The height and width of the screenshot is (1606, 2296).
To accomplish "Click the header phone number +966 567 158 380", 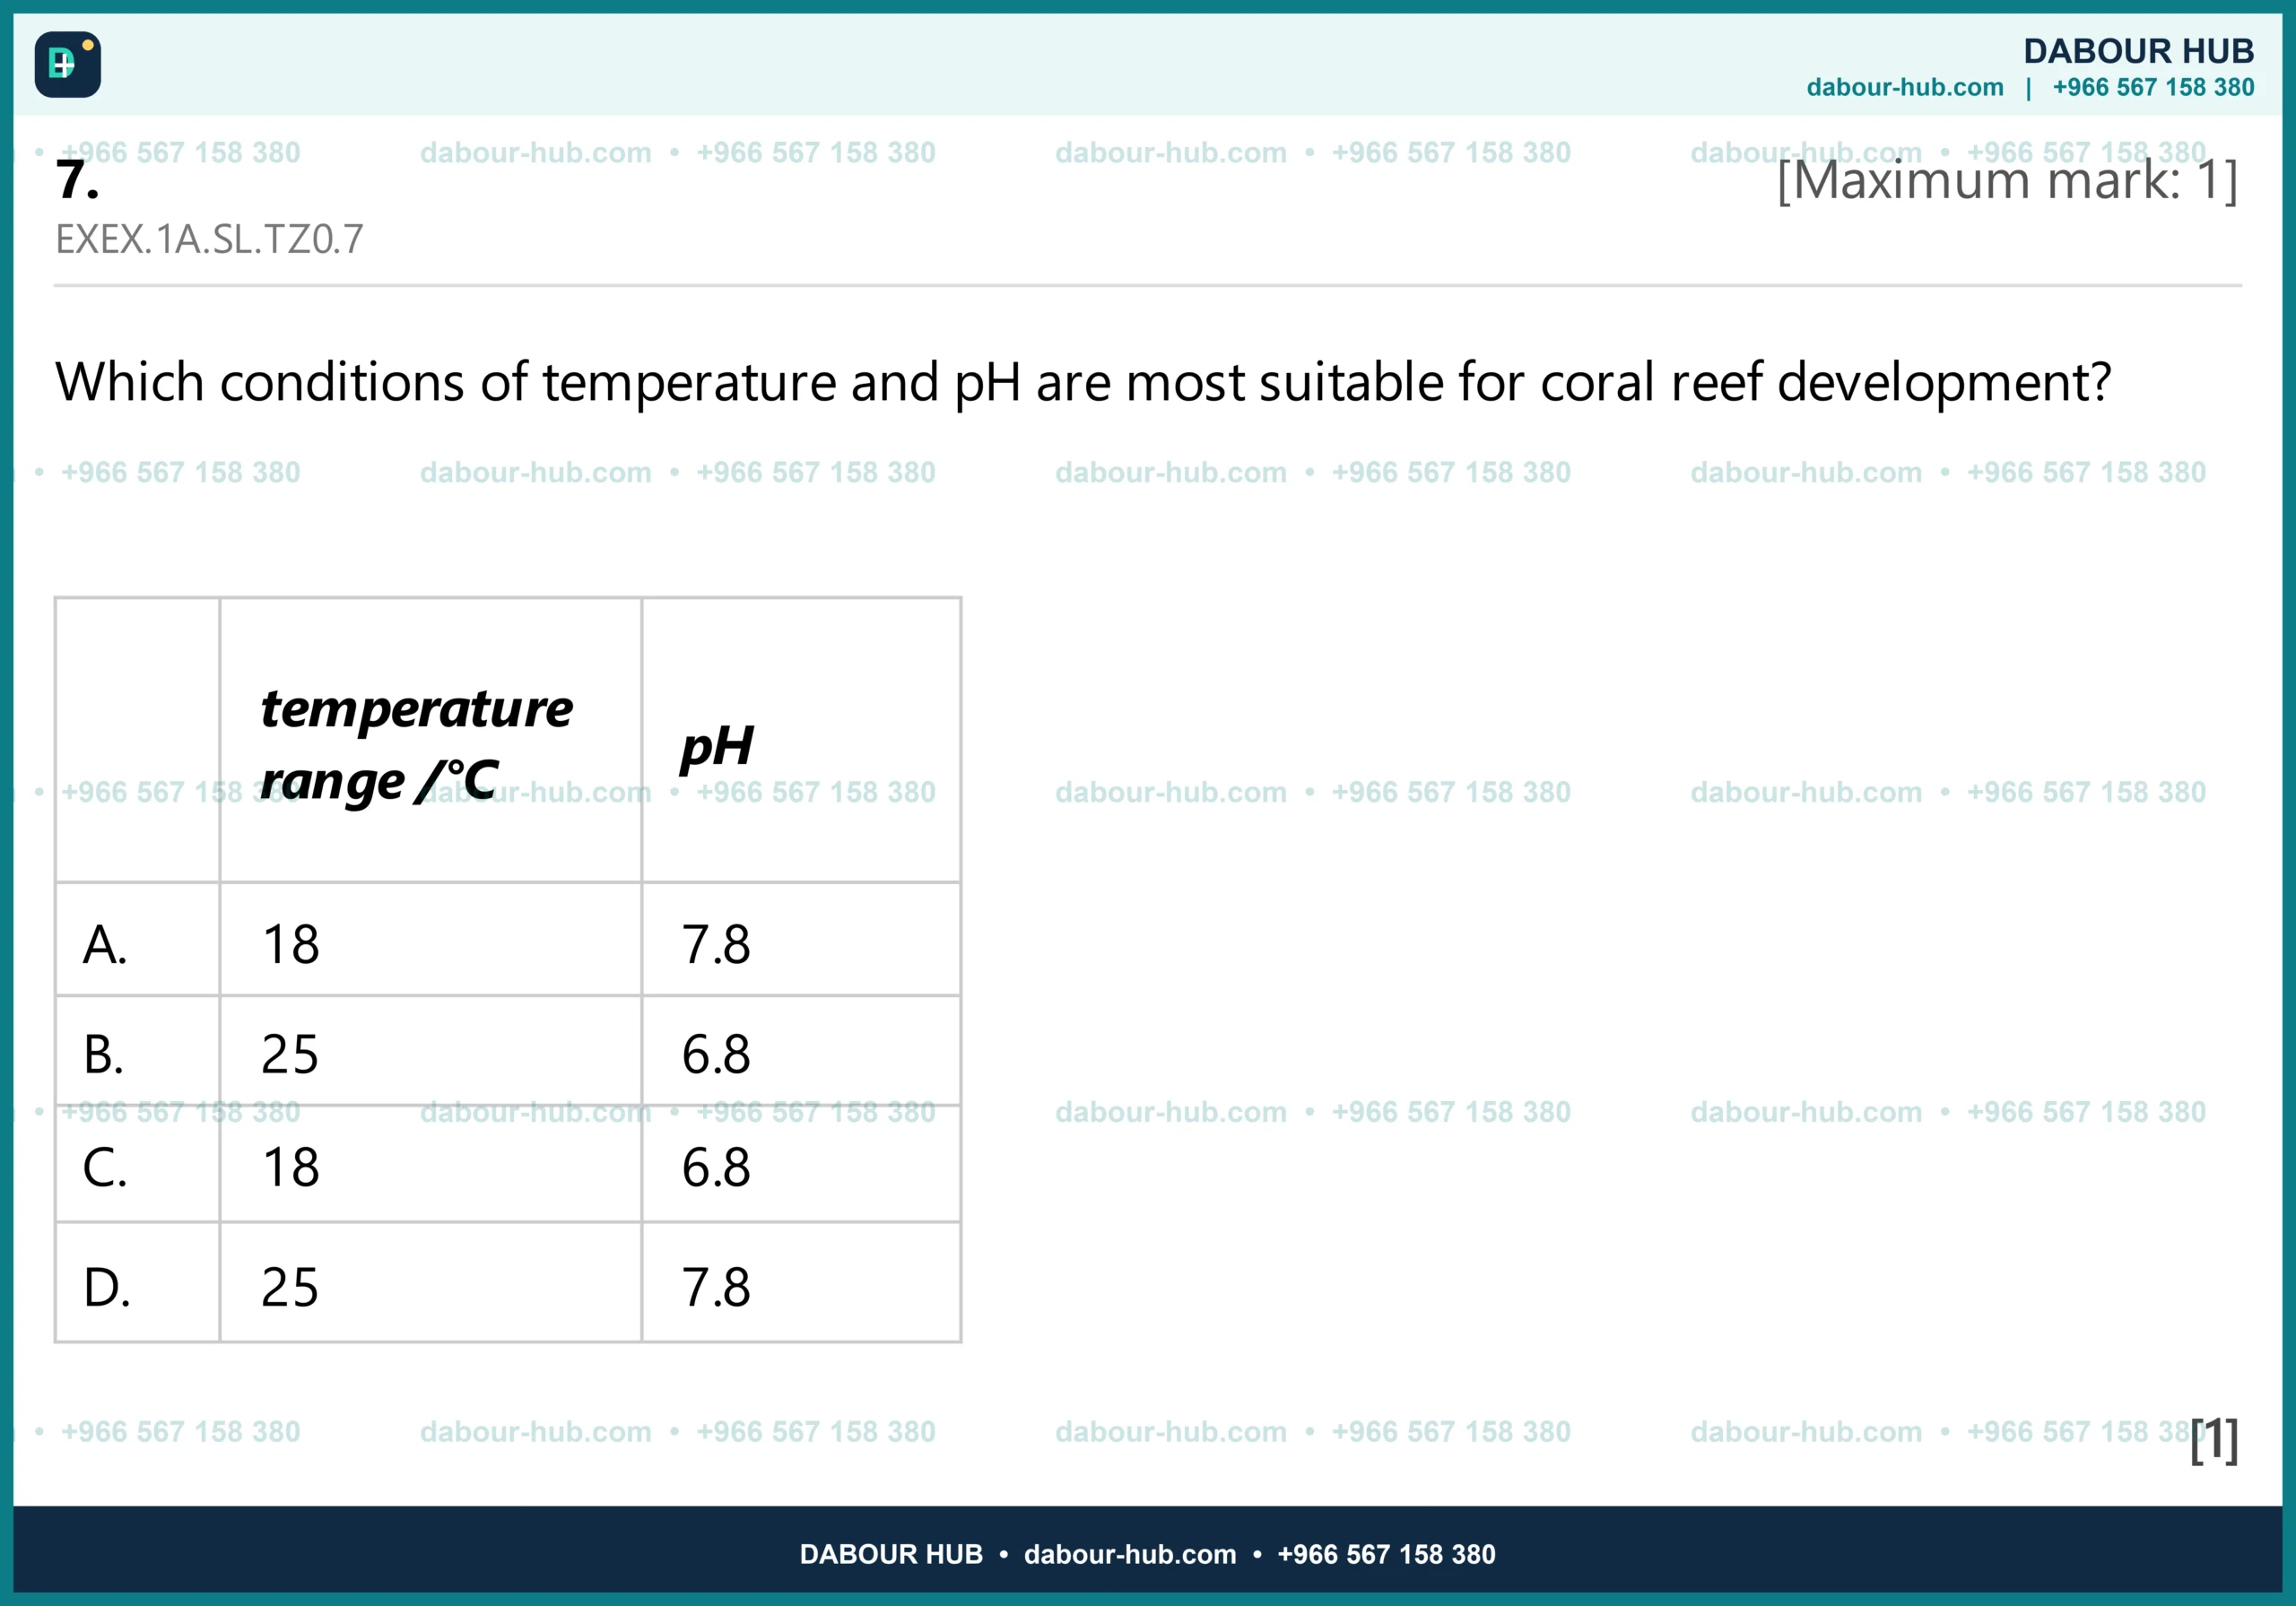I will 2153,87.
